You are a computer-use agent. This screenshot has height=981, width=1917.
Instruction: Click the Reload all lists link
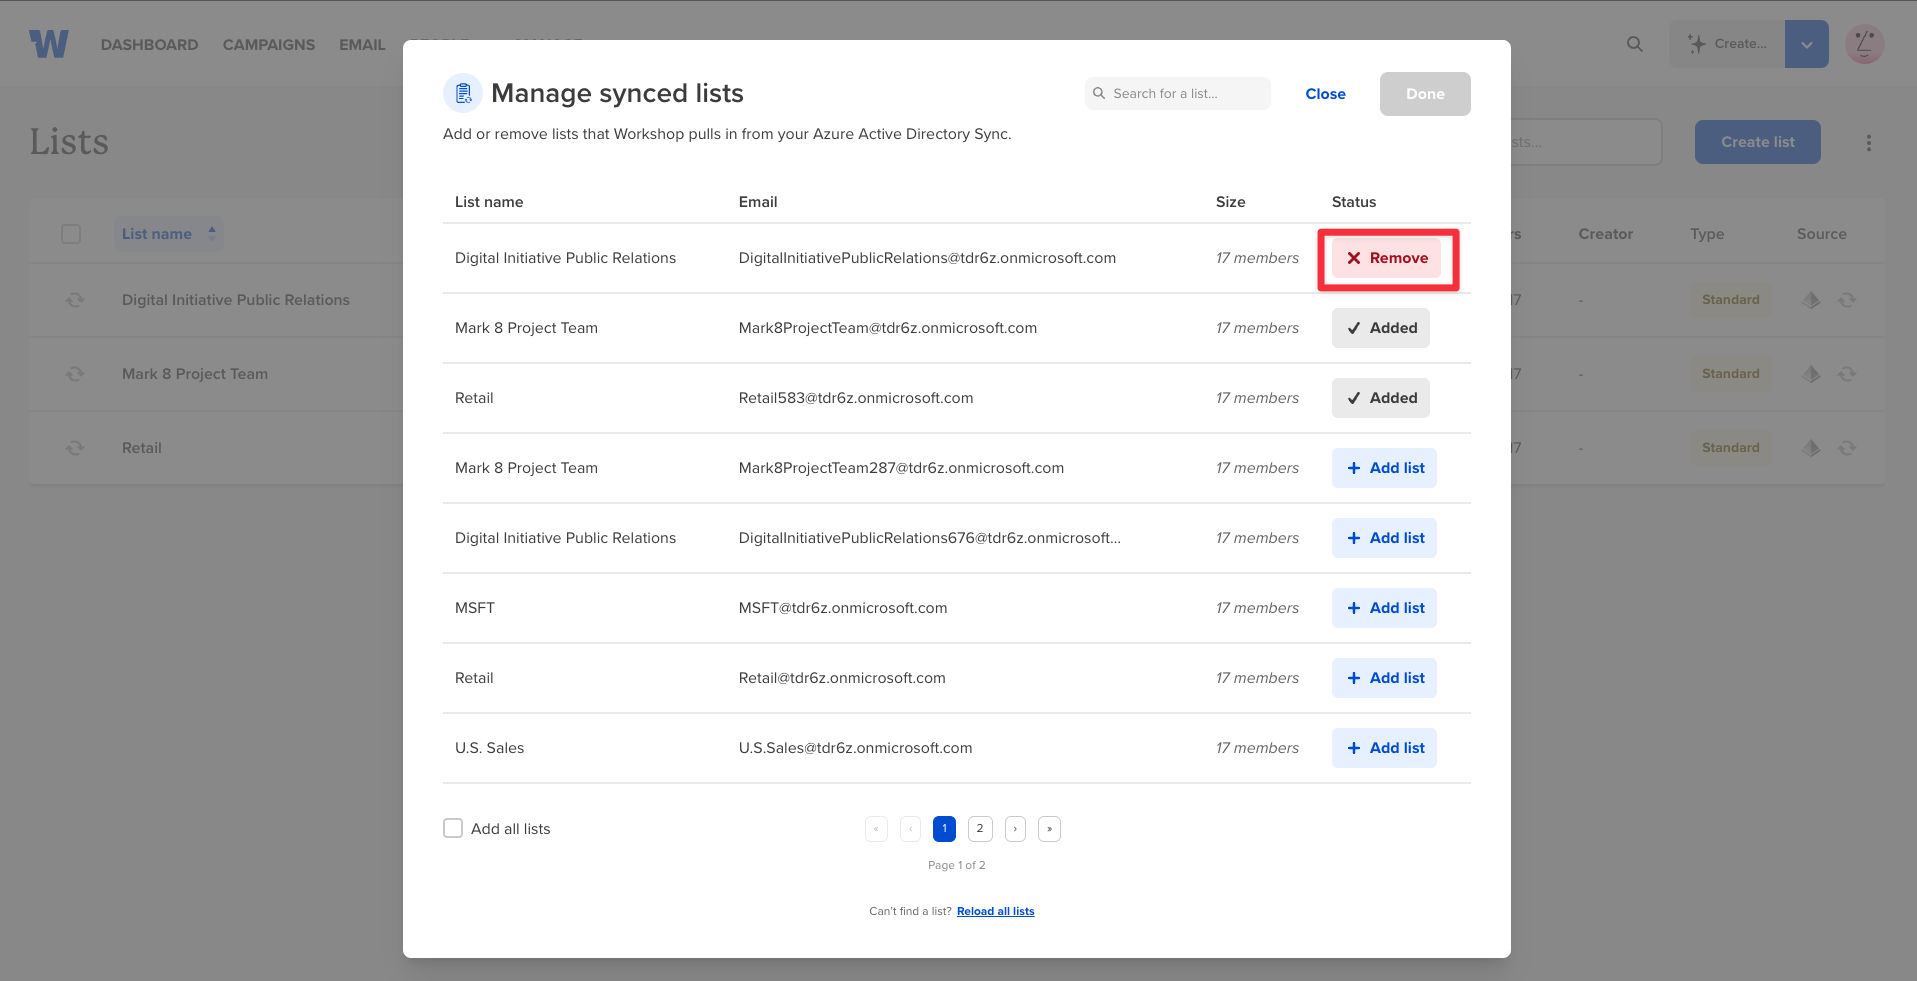(x=995, y=911)
